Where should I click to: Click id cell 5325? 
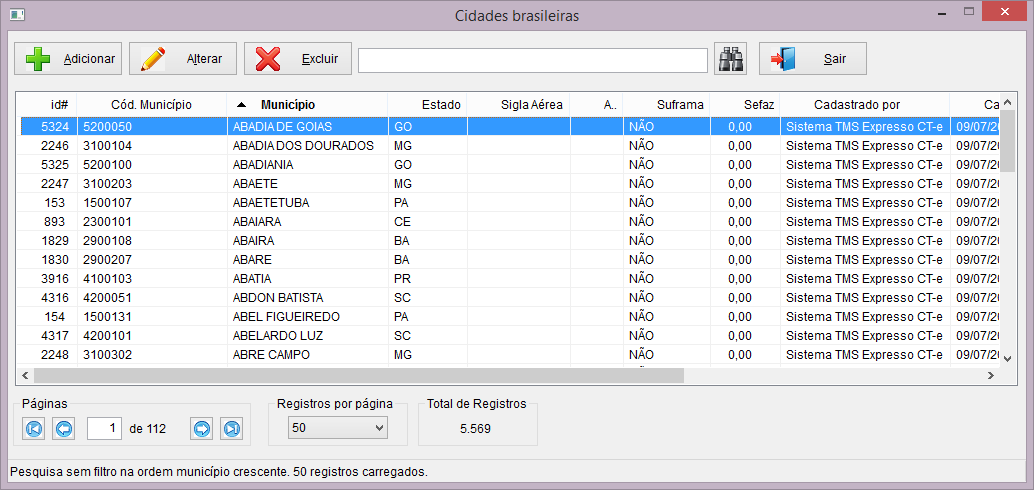pyautogui.click(x=55, y=164)
